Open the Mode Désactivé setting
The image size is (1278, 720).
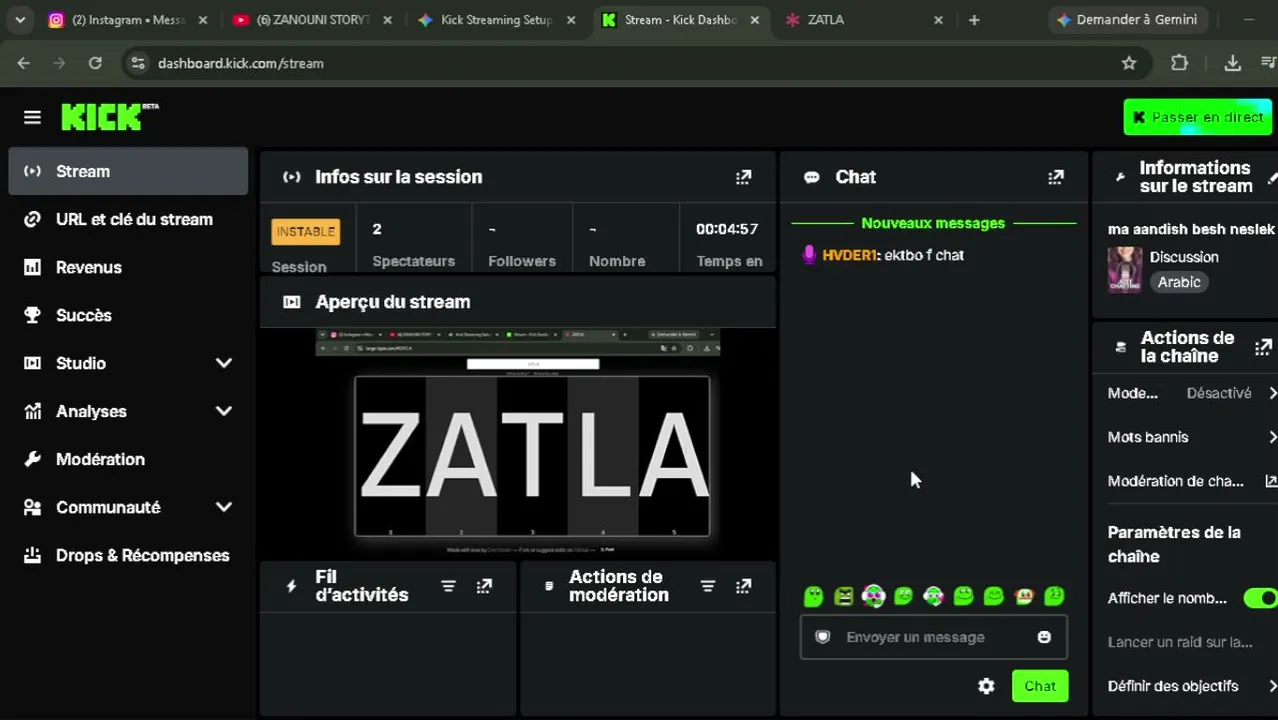[1191, 393]
